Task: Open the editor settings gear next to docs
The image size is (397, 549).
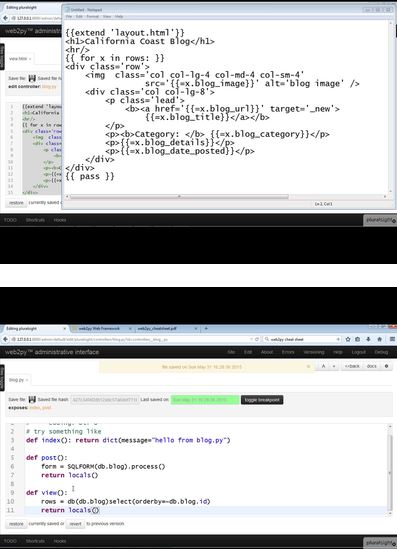Action: pos(386,366)
